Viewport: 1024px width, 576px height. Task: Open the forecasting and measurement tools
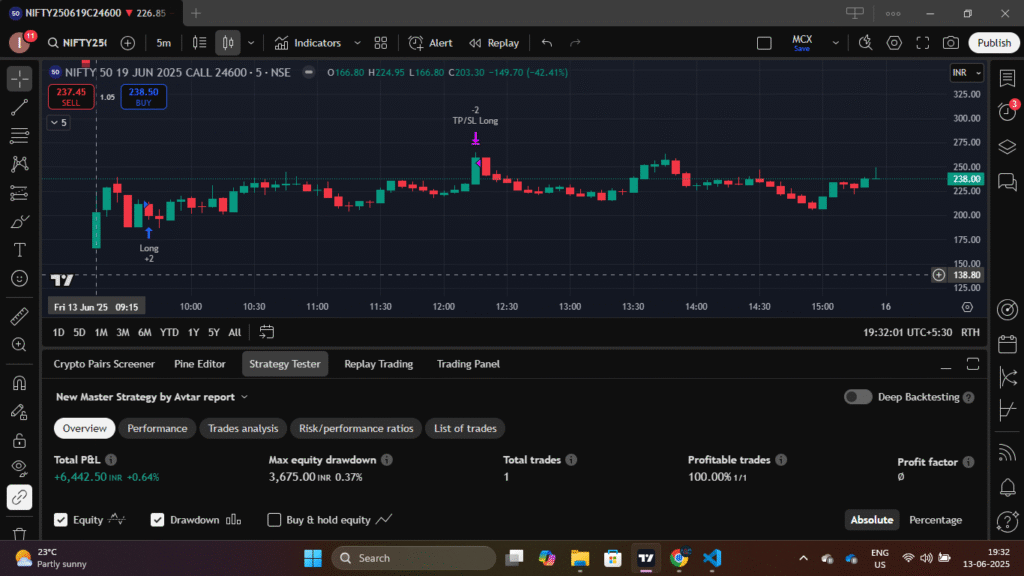coord(20,193)
